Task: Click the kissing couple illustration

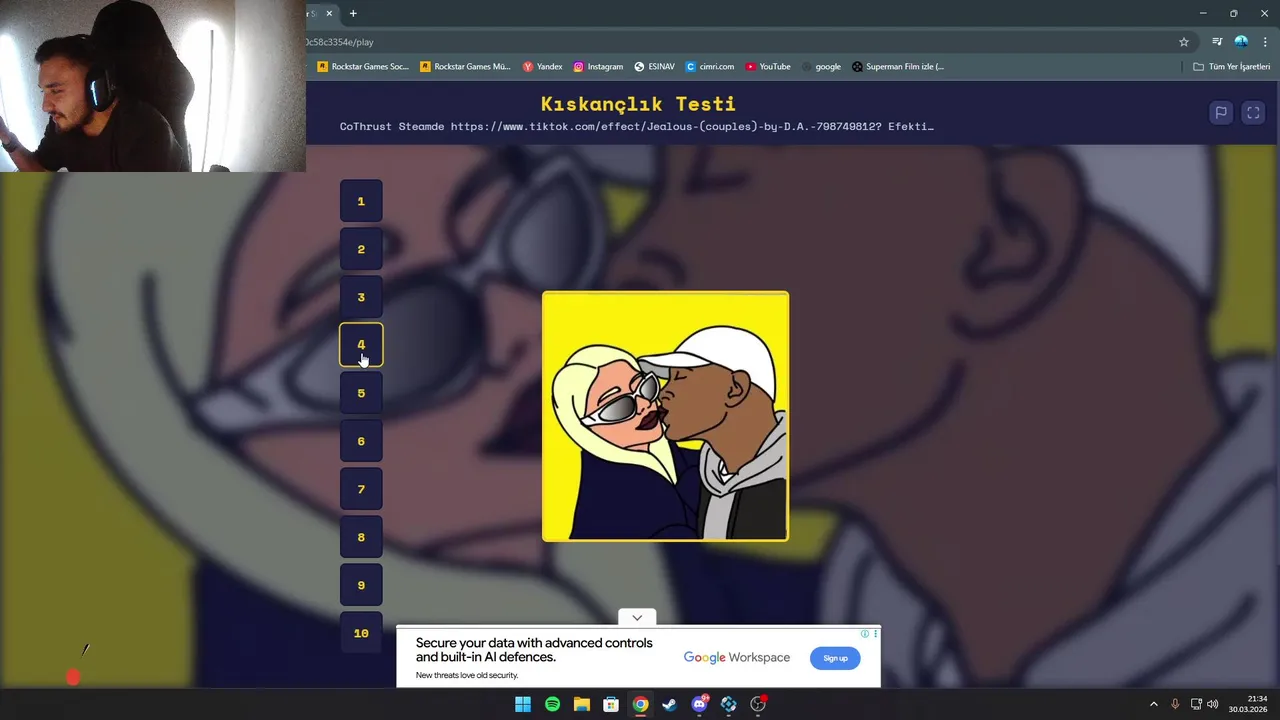Action: [665, 416]
